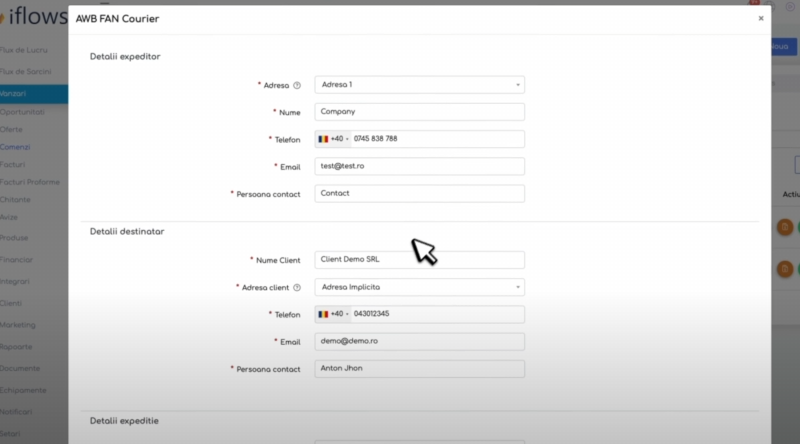The width and height of the screenshot is (800, 444).
Task: Select Comenzi in the sidebar menu
Action: pos(16,147)
